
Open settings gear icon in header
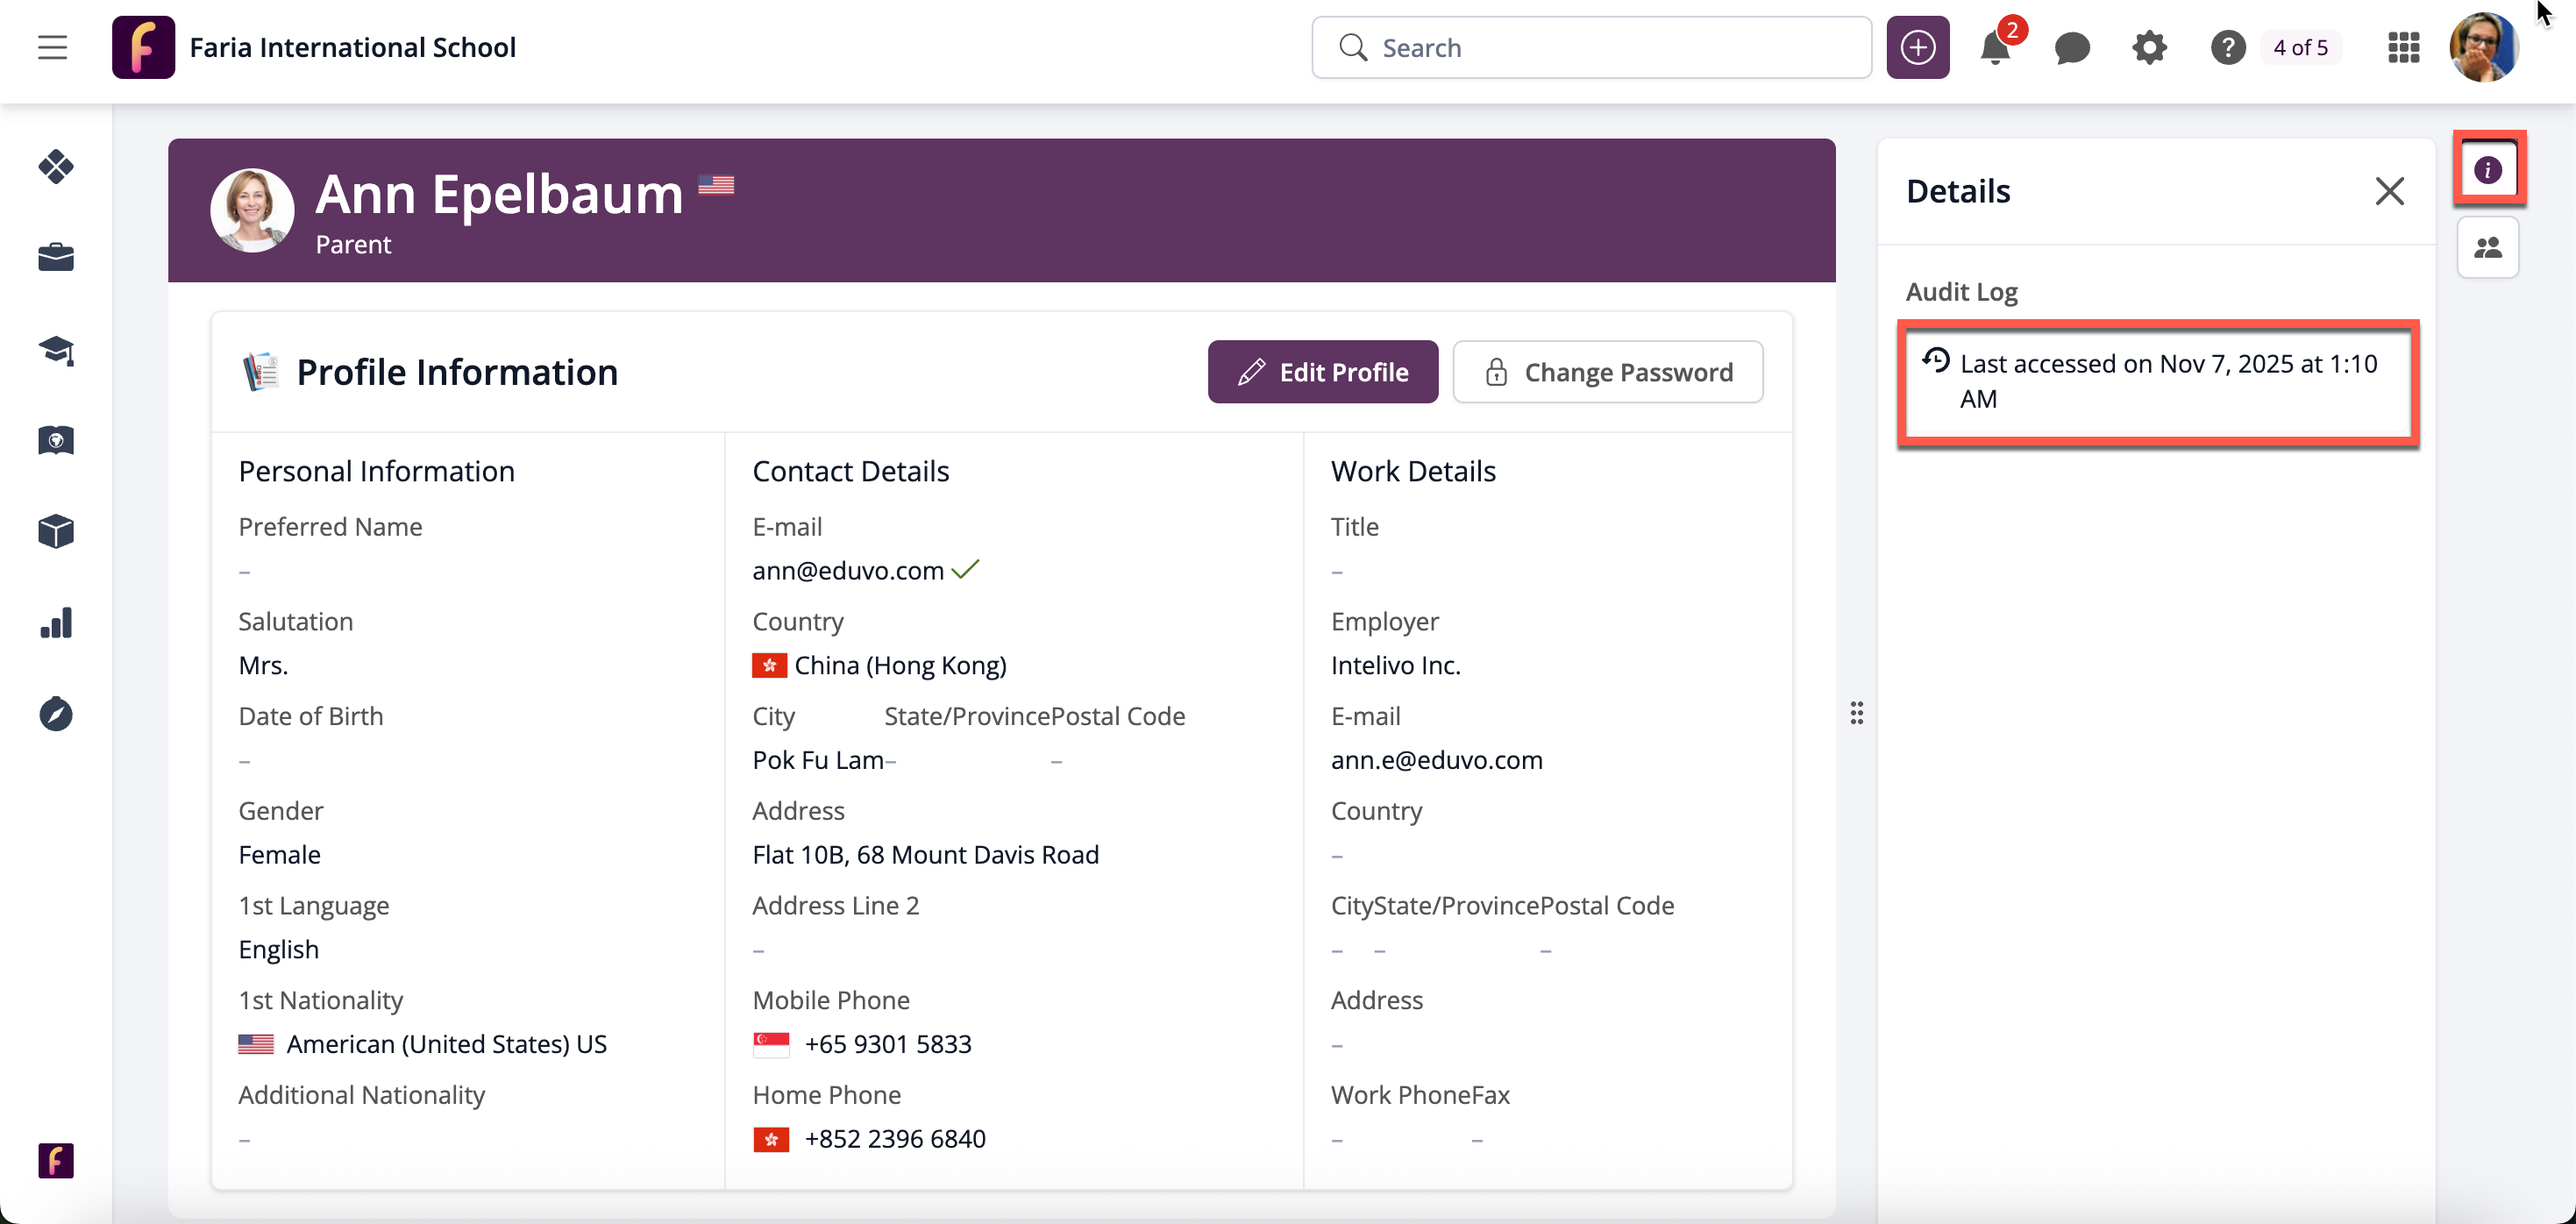pyautogui.click(x=2149, y=47)
